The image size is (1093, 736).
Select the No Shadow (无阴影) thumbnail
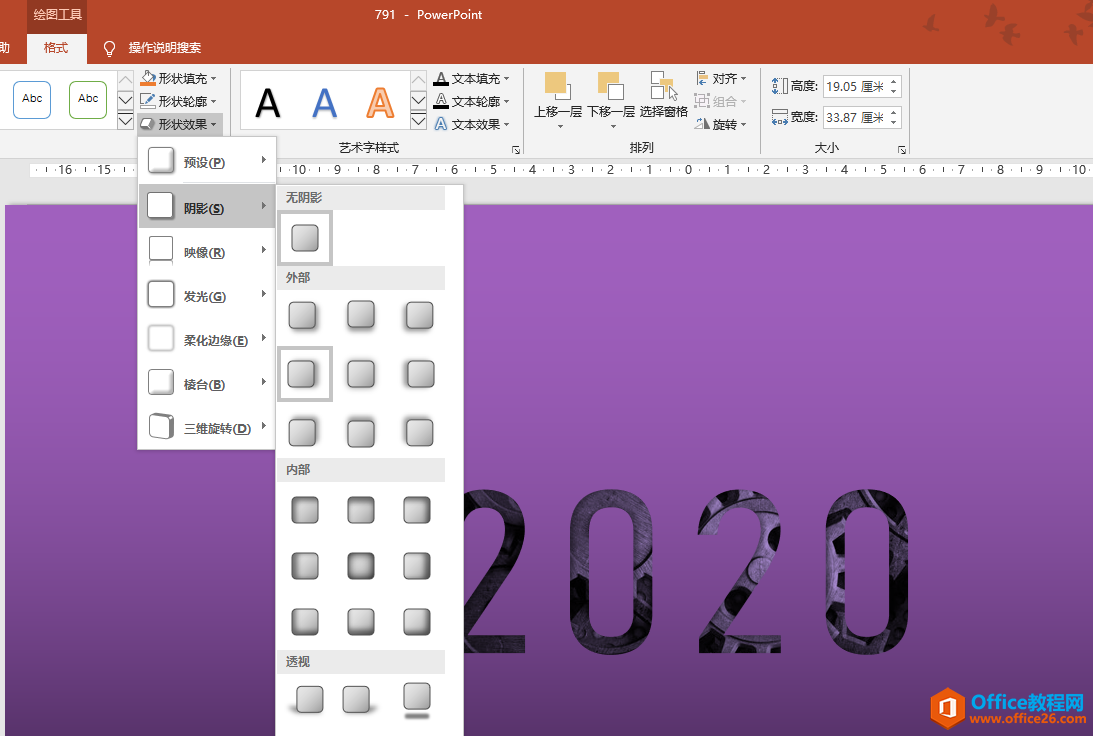(x=305, y=238)
